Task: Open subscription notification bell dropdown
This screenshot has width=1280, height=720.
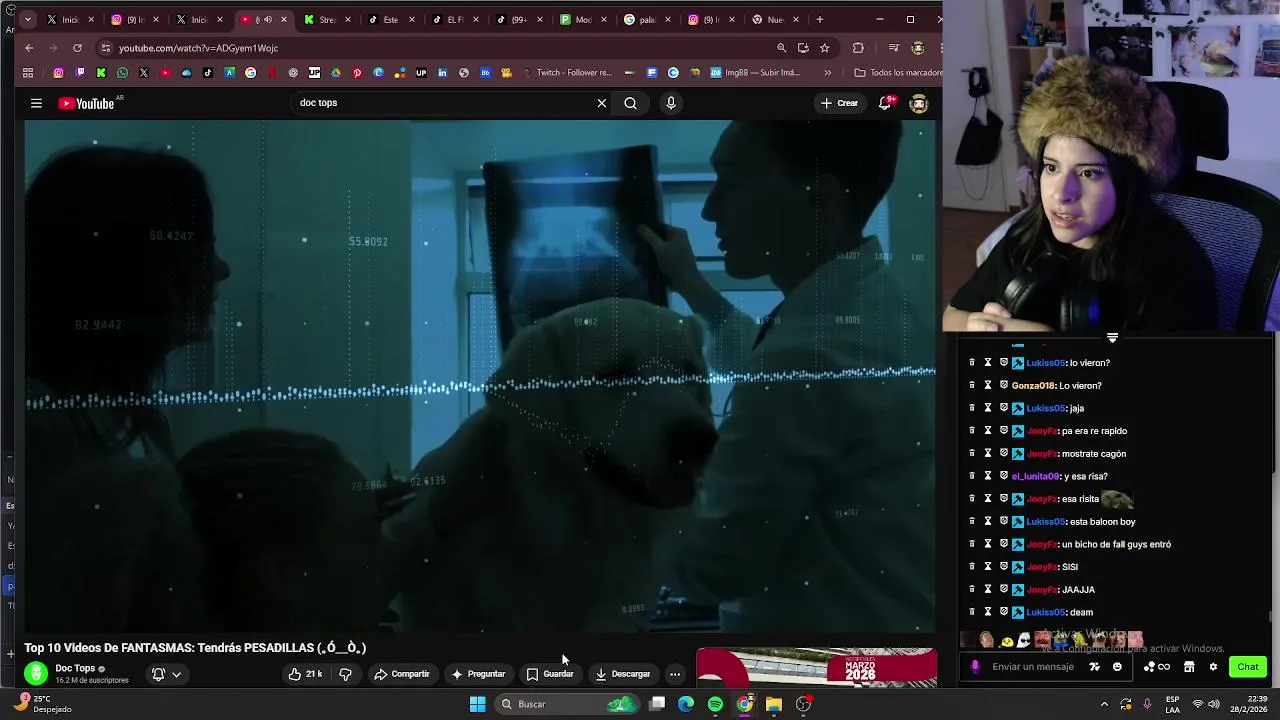Action: click(x=166, y=674)
